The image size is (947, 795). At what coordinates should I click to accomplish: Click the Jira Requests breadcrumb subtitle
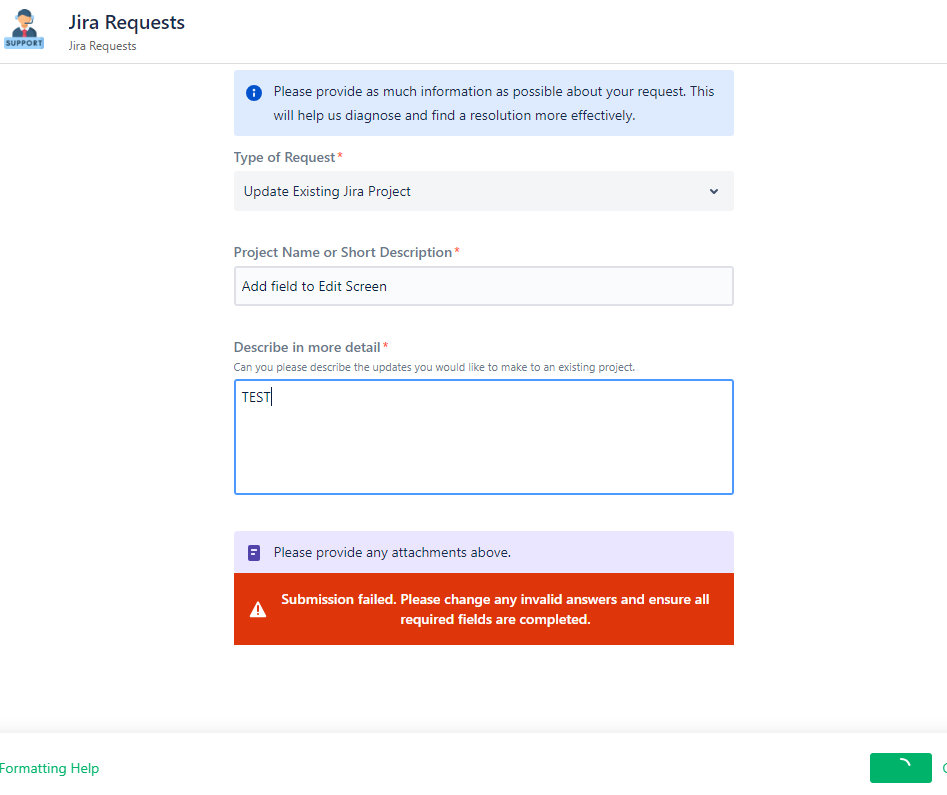pyautogui.click(x=103, y=46)
